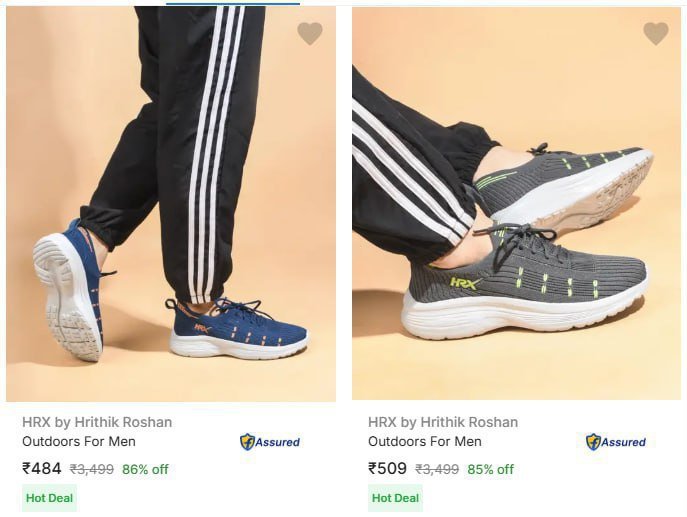This screenshot has height=517, width=687.
Task: Click the struck-through ₹3,499 price on the second product
Action: pos(437,469)
